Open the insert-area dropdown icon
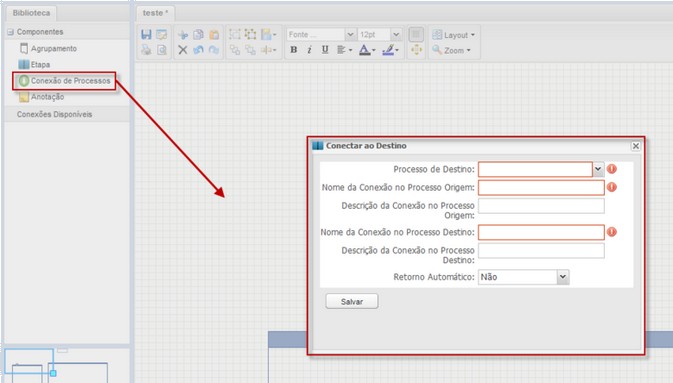Image resolution: width=673 pixels, height=383 pixels. (269, 34)
